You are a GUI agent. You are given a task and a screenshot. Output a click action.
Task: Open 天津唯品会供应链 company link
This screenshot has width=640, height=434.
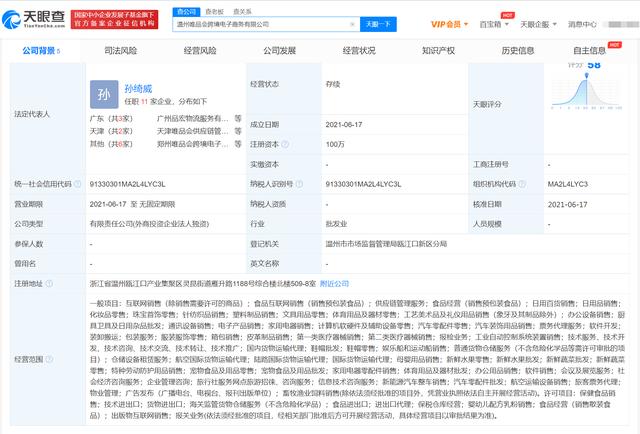click(x=192, y=131)
